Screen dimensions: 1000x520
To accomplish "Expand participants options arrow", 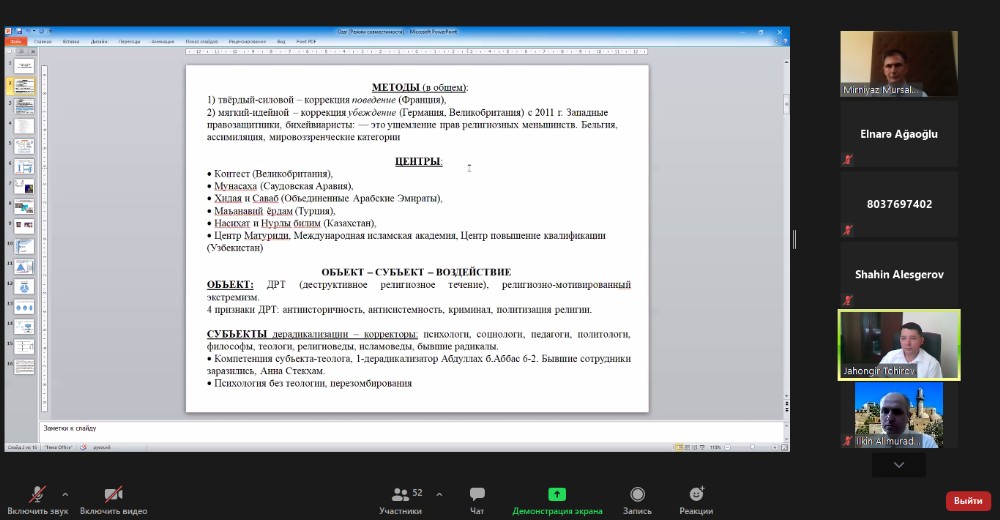I will point(439,494).
